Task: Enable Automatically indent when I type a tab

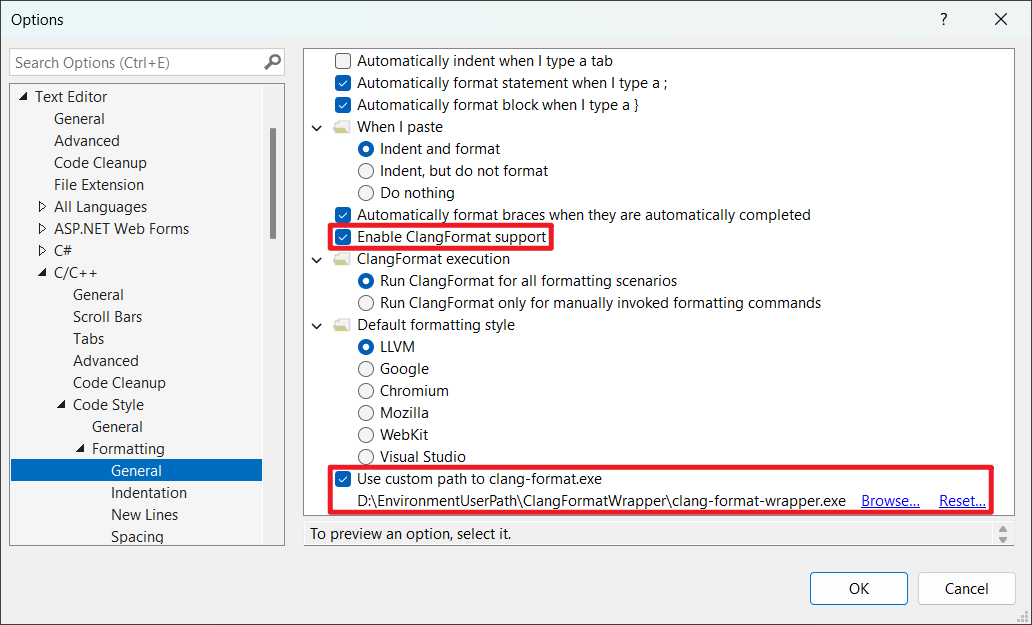Action: (x=343, y=61)
